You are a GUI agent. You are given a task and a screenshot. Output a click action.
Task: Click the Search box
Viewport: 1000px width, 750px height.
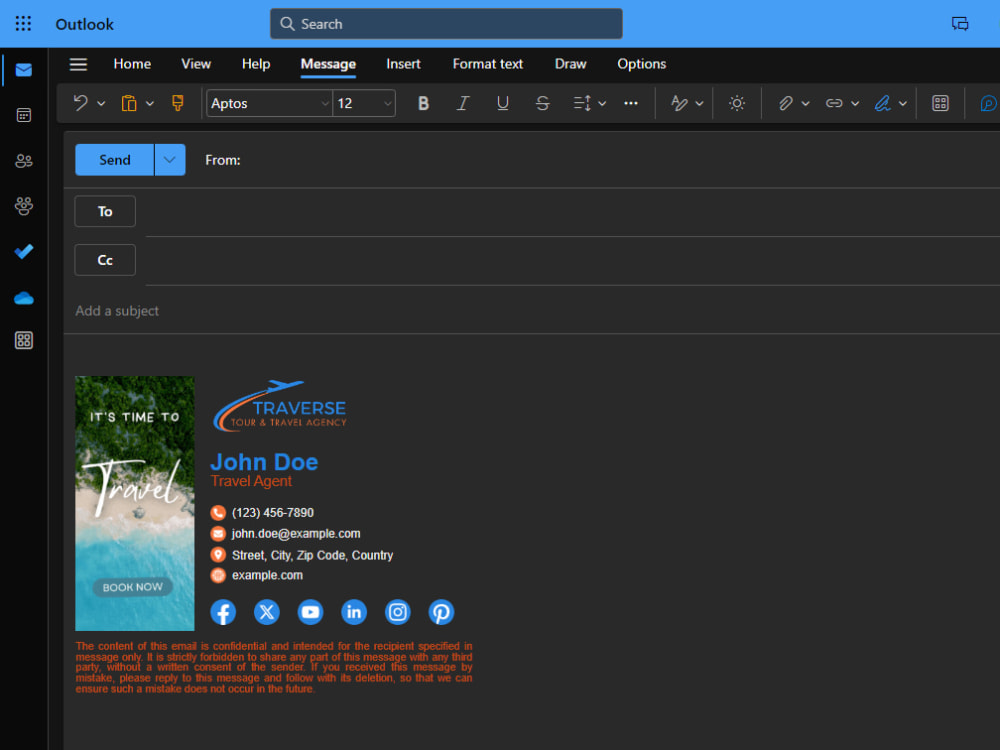point(446,24)
